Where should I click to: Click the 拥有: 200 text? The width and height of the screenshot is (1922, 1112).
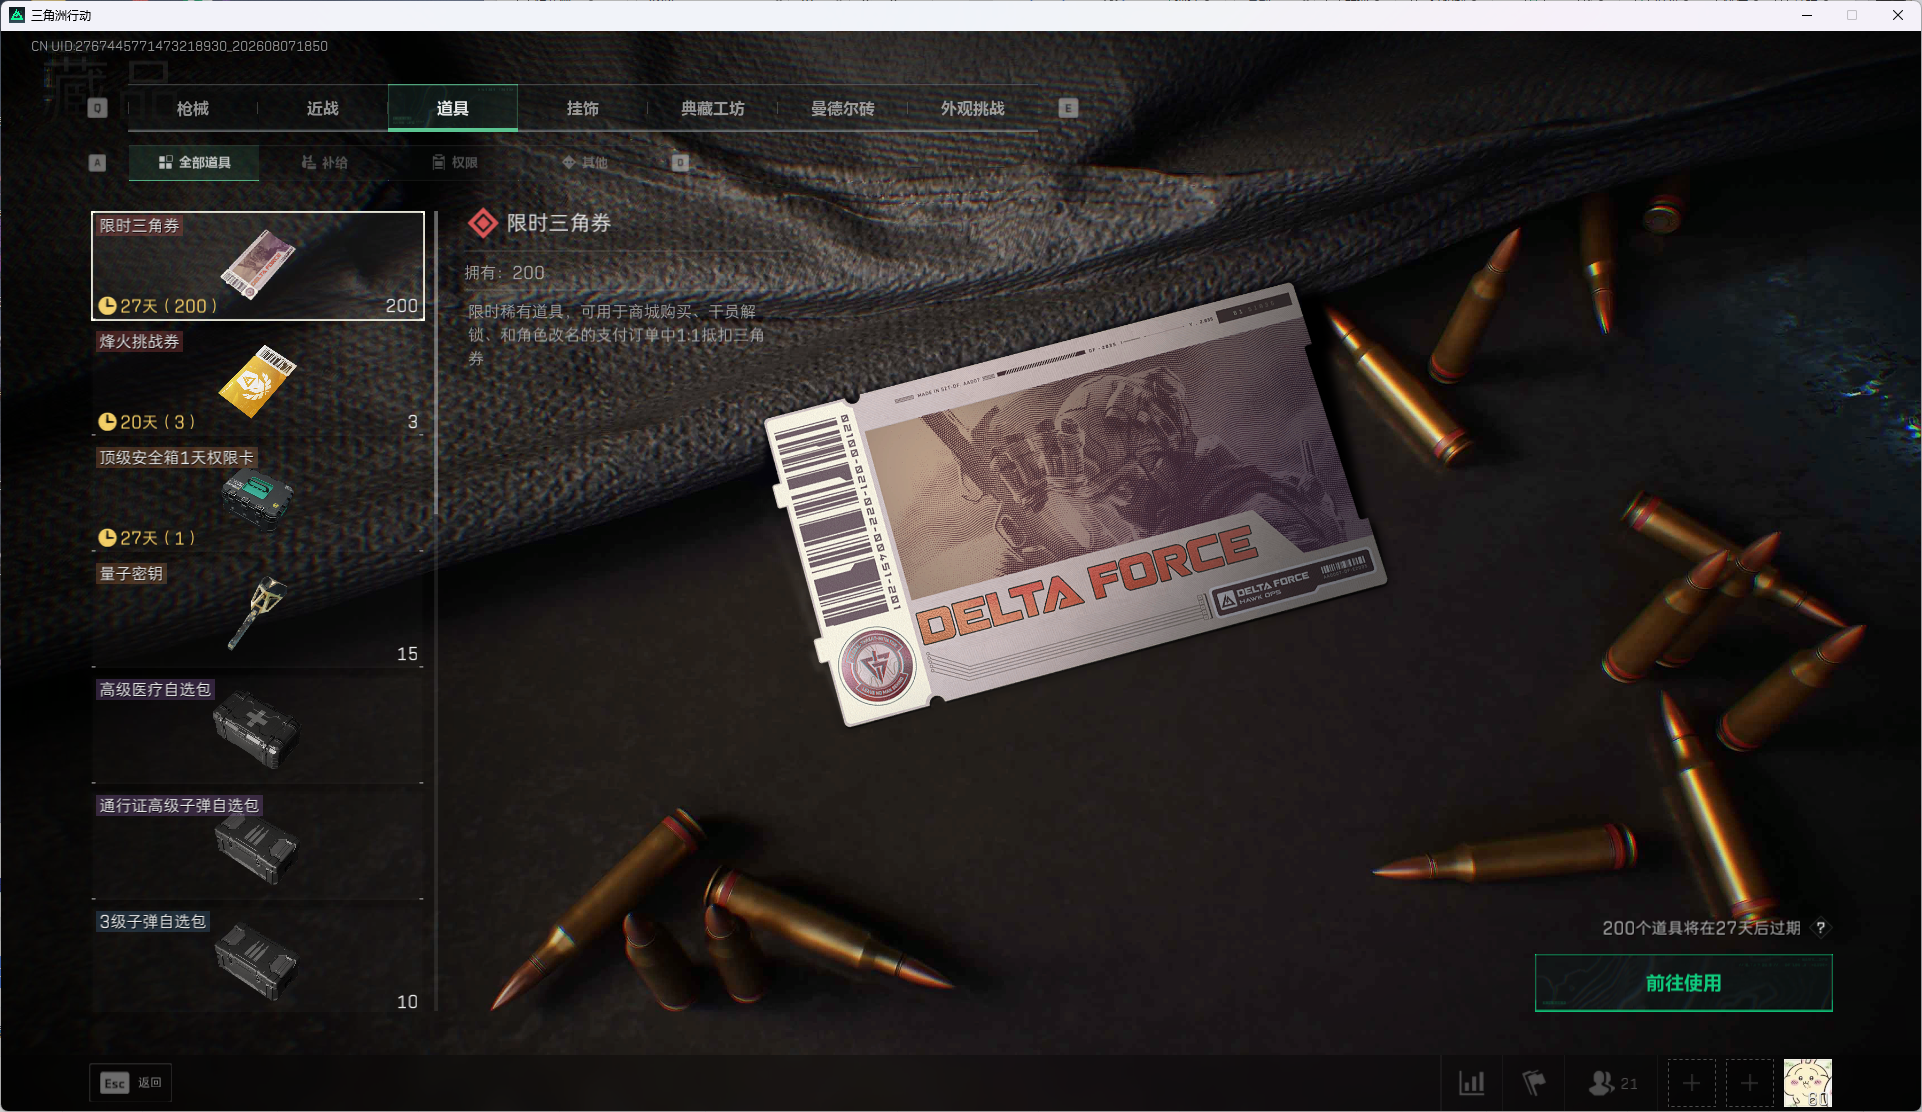pyautogui.click(x=505, y=273)
